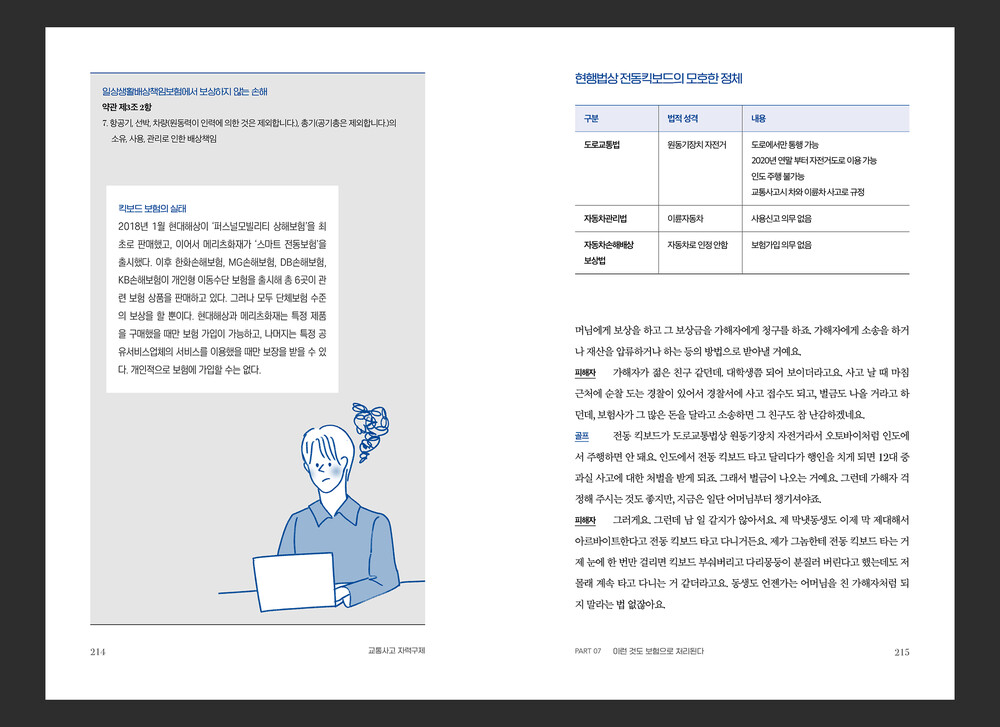The height and width of the screenshot is (727, 1000).
Task: Click the 보험가입 의무 없음 table cell
Action: click(x=781, y=244)
